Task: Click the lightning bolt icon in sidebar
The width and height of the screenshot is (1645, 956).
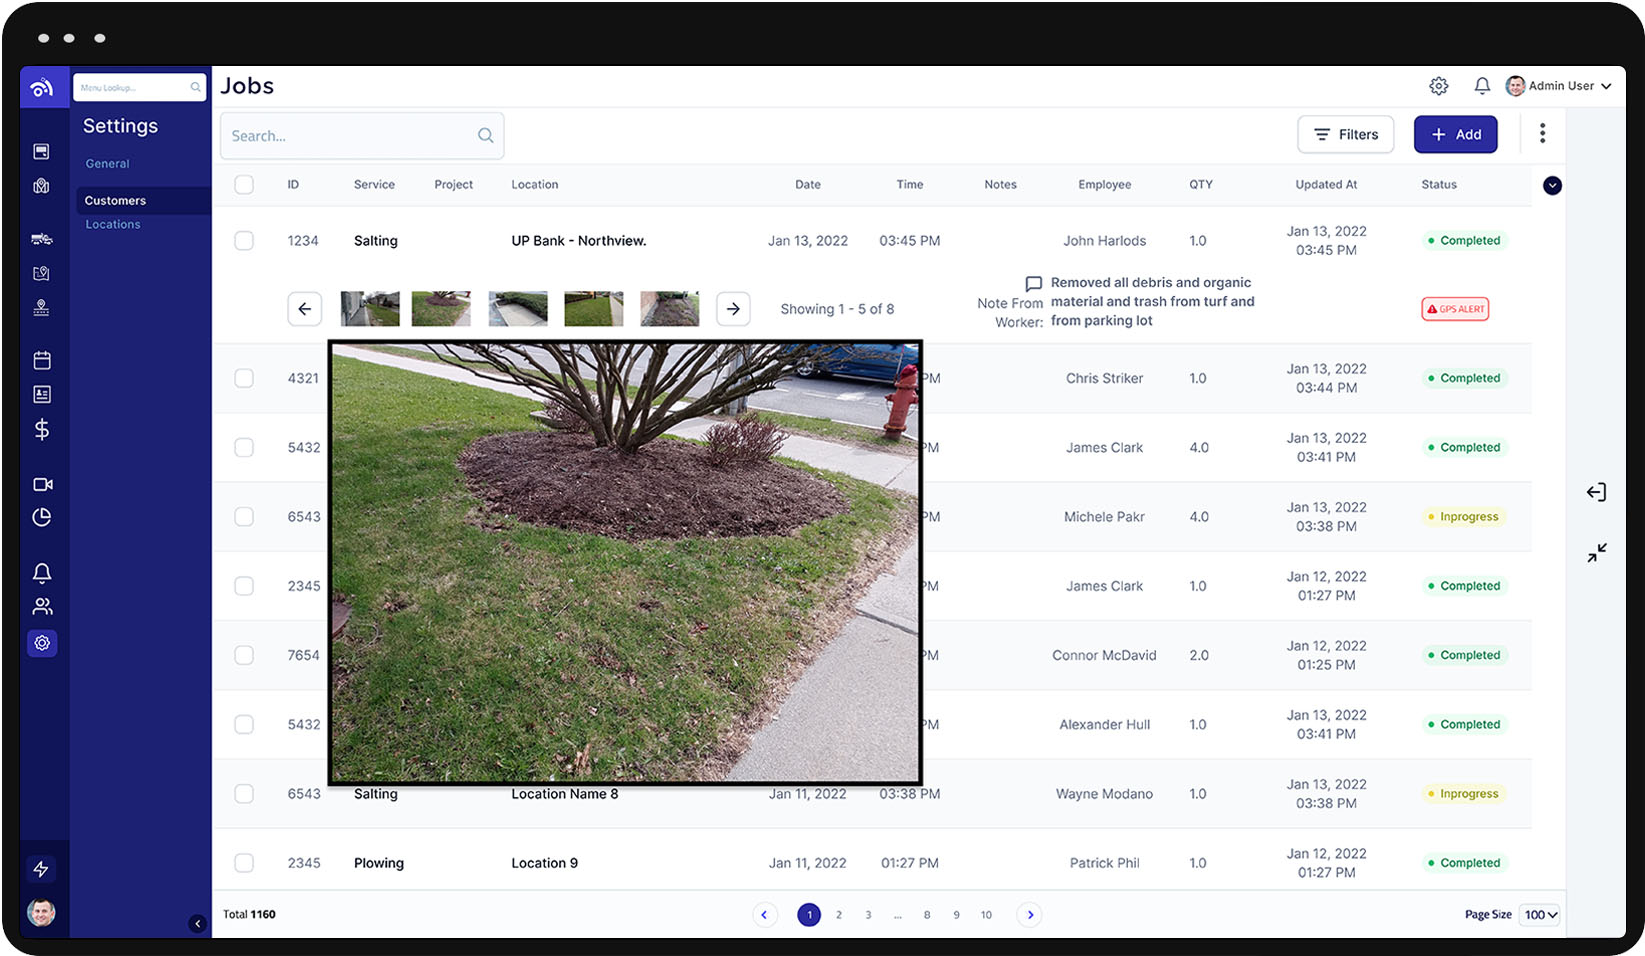Action: pos(41,869)
